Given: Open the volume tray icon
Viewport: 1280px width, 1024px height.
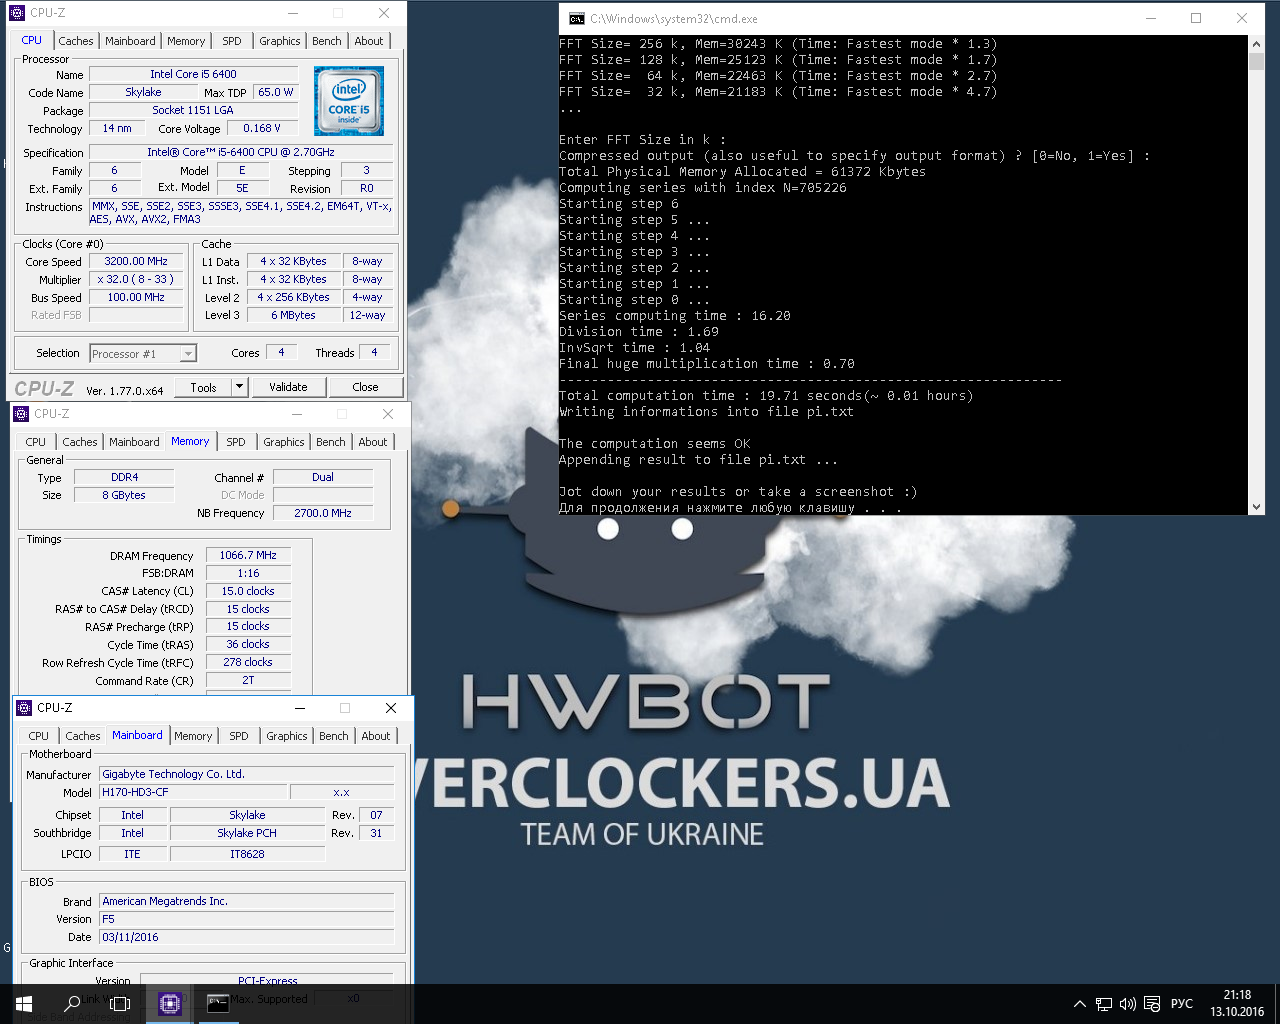Looking at the screenshot, I should tap(1127, 1004).
